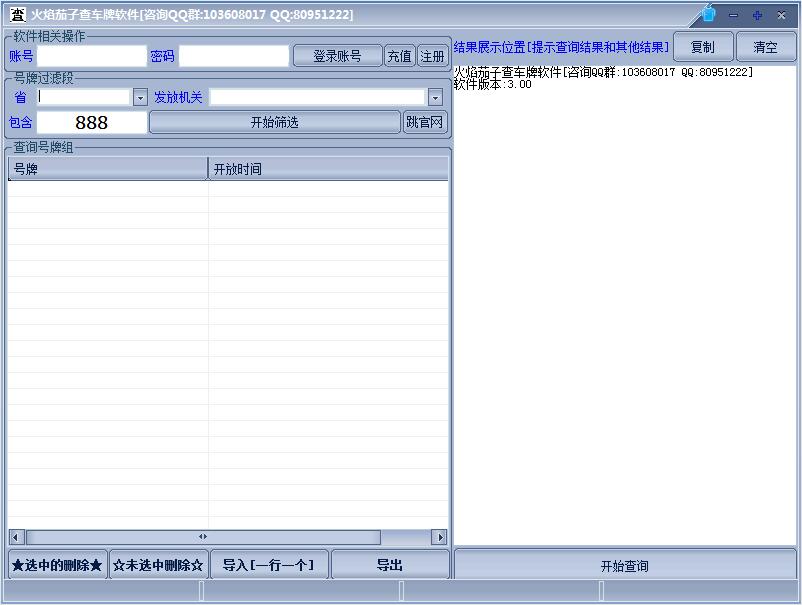The width and height of the screenshot is (802, 605).
Task: Click the 登录账号 login button
Action: pyautogui.click(x=338, y=56)
